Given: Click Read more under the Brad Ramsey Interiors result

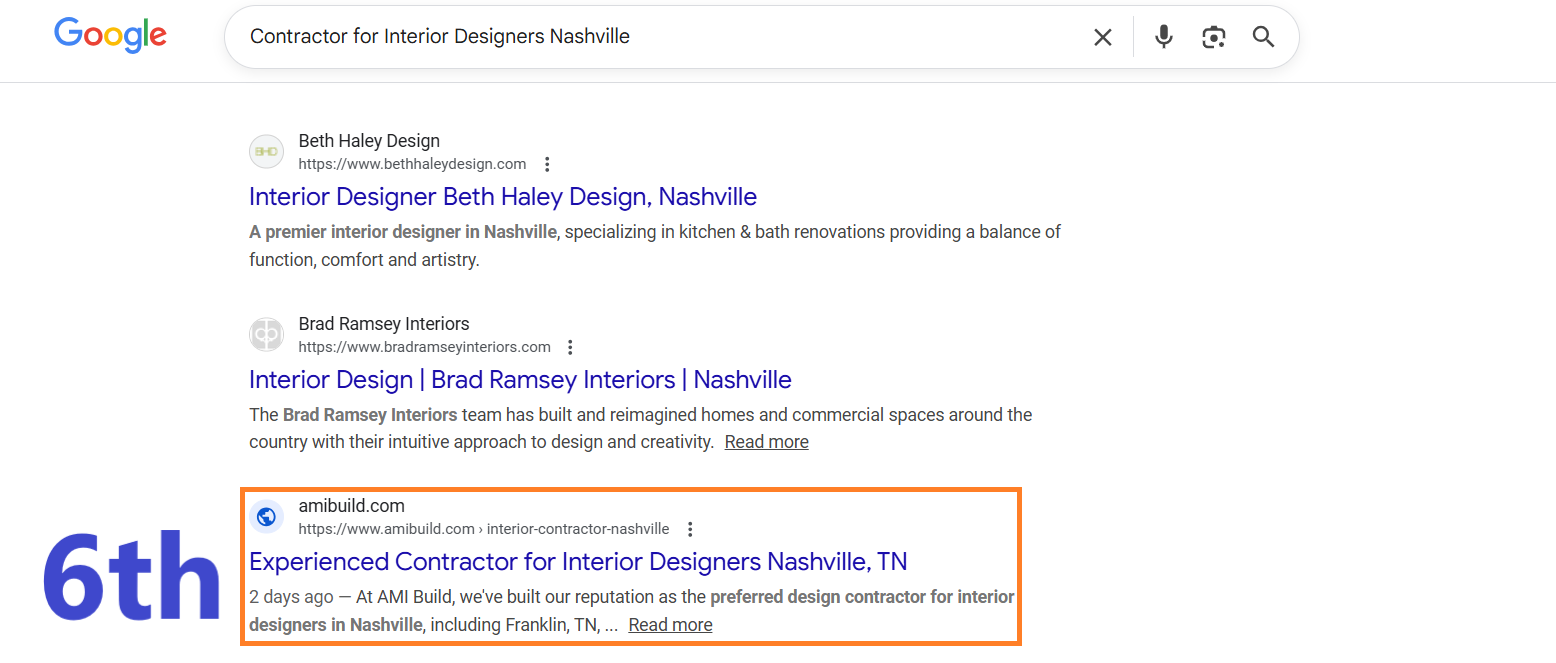Looking at the screenshot, I should point(767,442).
